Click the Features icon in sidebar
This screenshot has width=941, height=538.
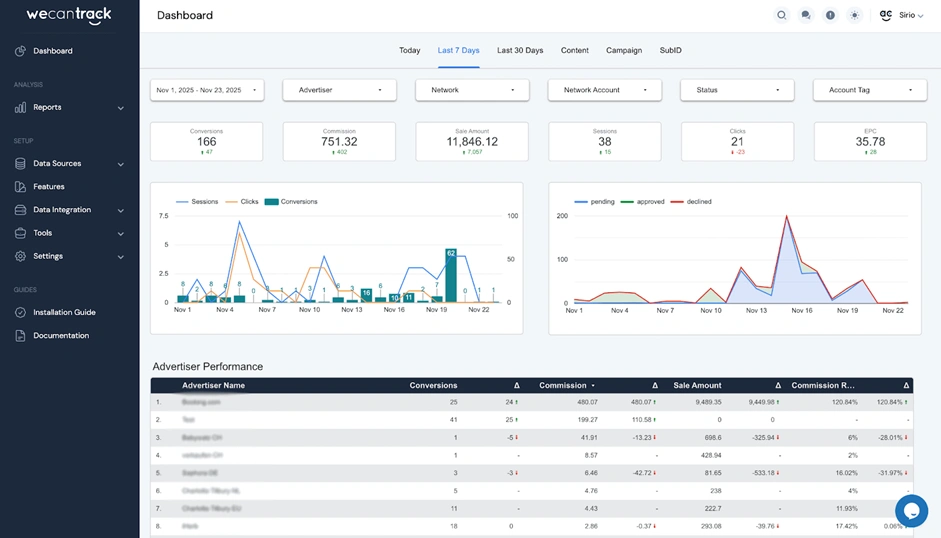point(21,187)
